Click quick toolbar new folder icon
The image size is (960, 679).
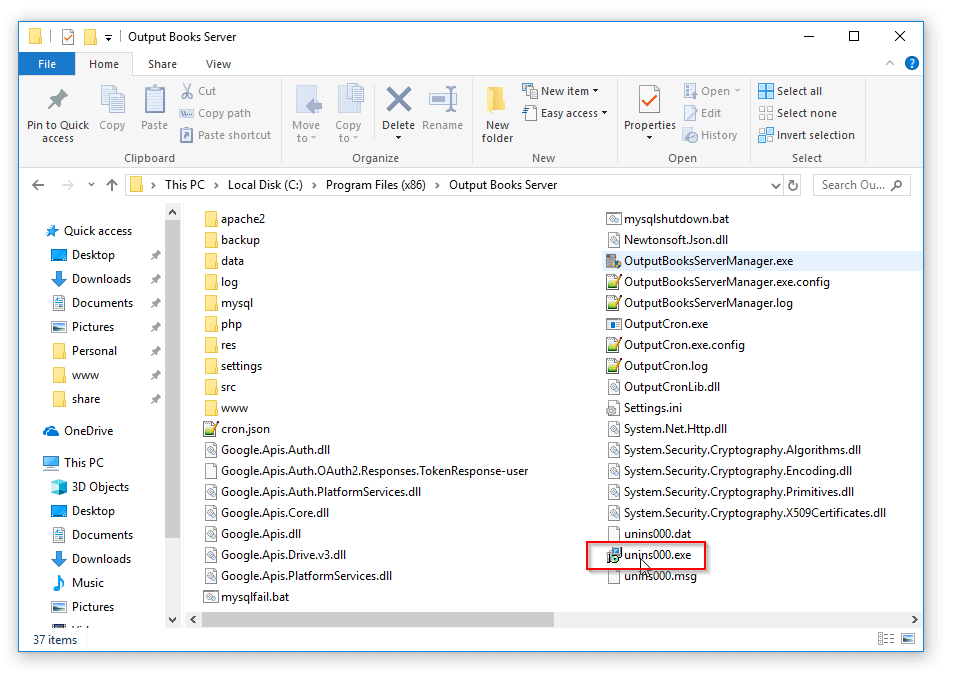click(x=90, y=37)
